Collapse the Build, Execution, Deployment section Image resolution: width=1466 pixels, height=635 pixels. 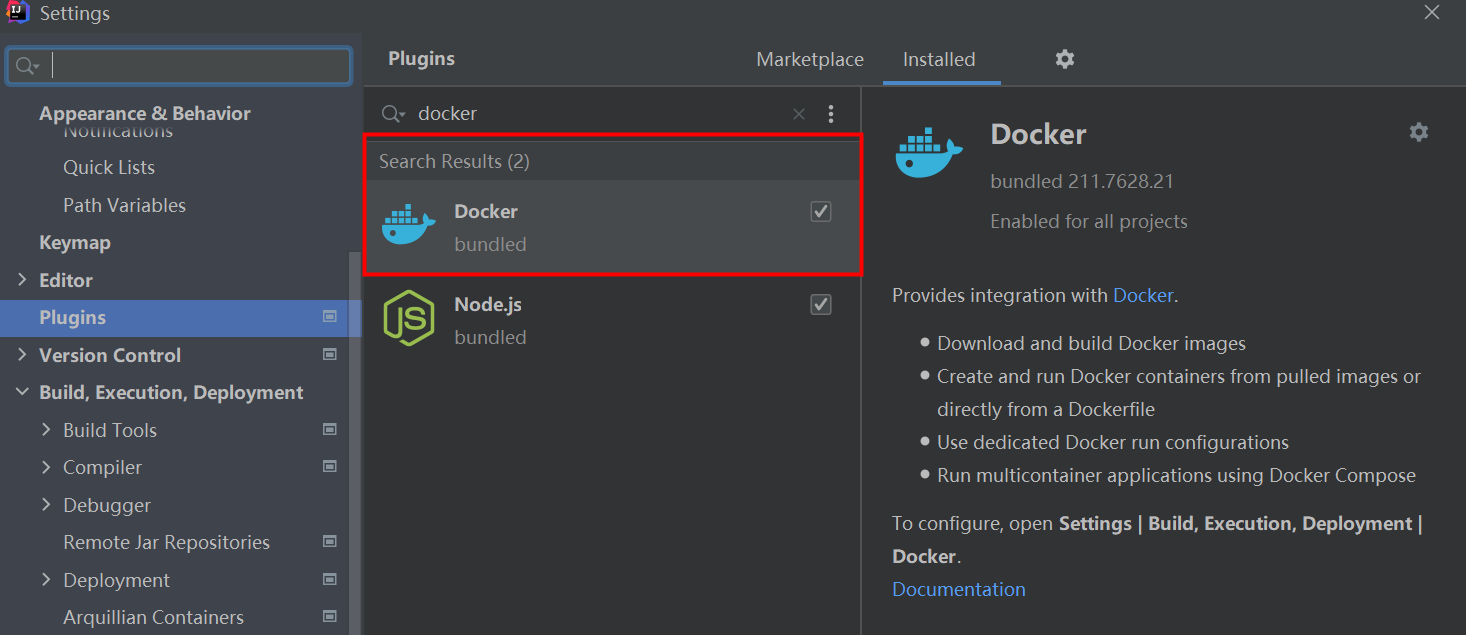(22, 392)
